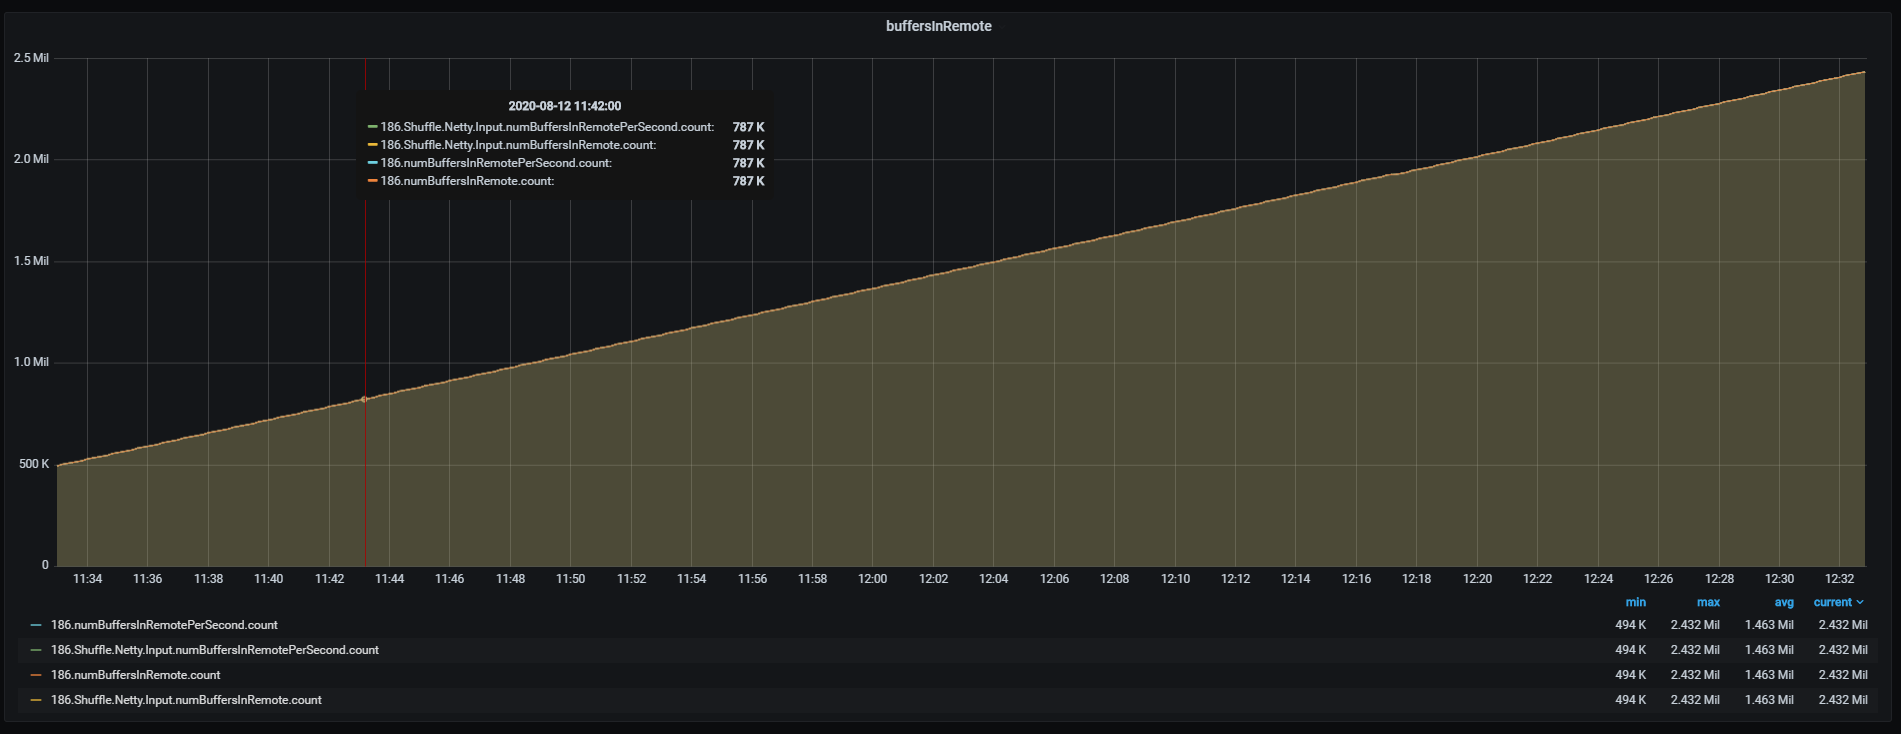Toggle 186.numBuffersInRemote.count series in legend
The image size is (1901, 734).
[135, 675]
